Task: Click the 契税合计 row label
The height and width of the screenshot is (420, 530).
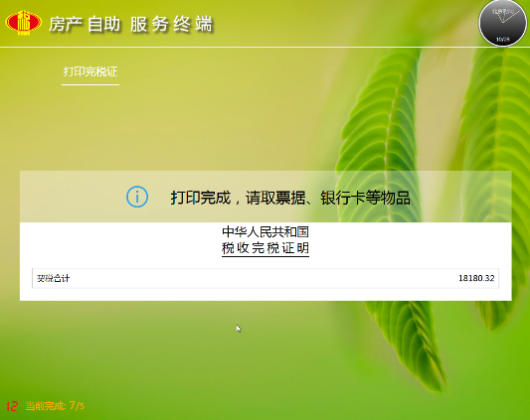Action: click(53, 278)
